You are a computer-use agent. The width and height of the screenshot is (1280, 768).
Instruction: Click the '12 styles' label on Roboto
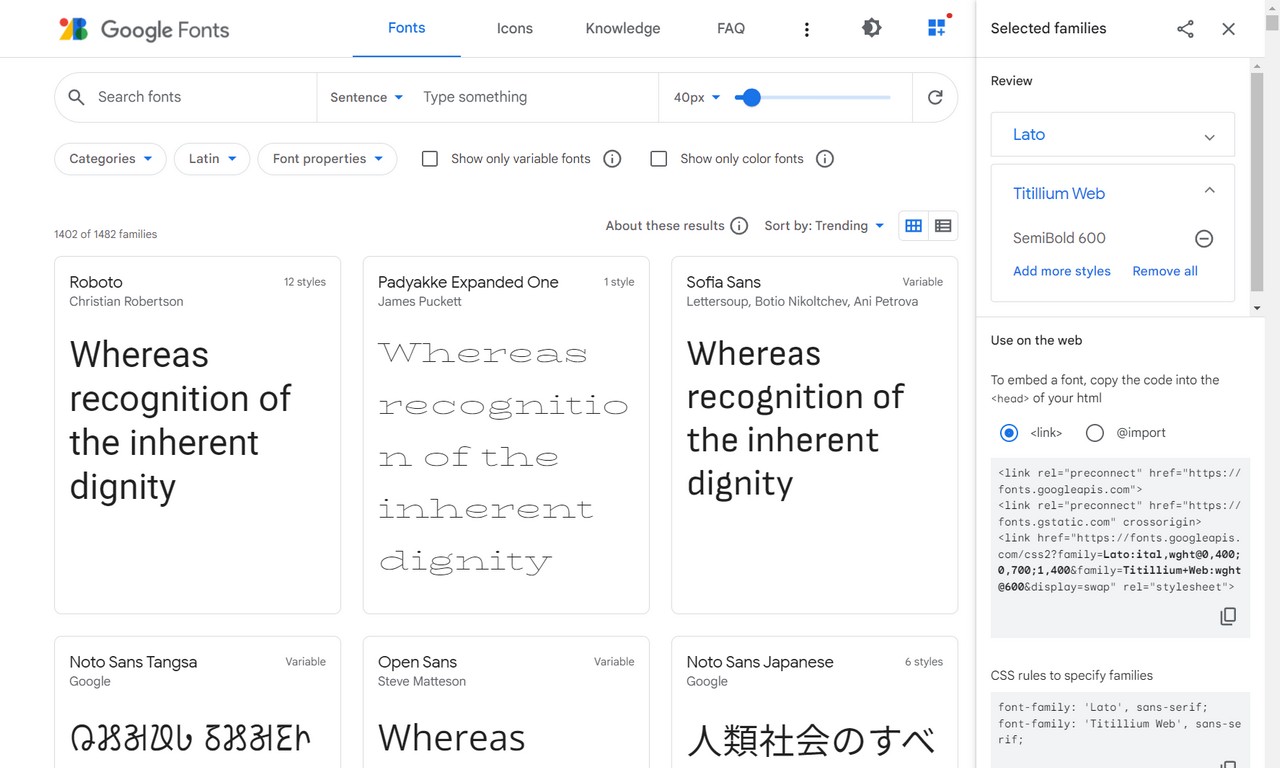(x=305, y=282)
